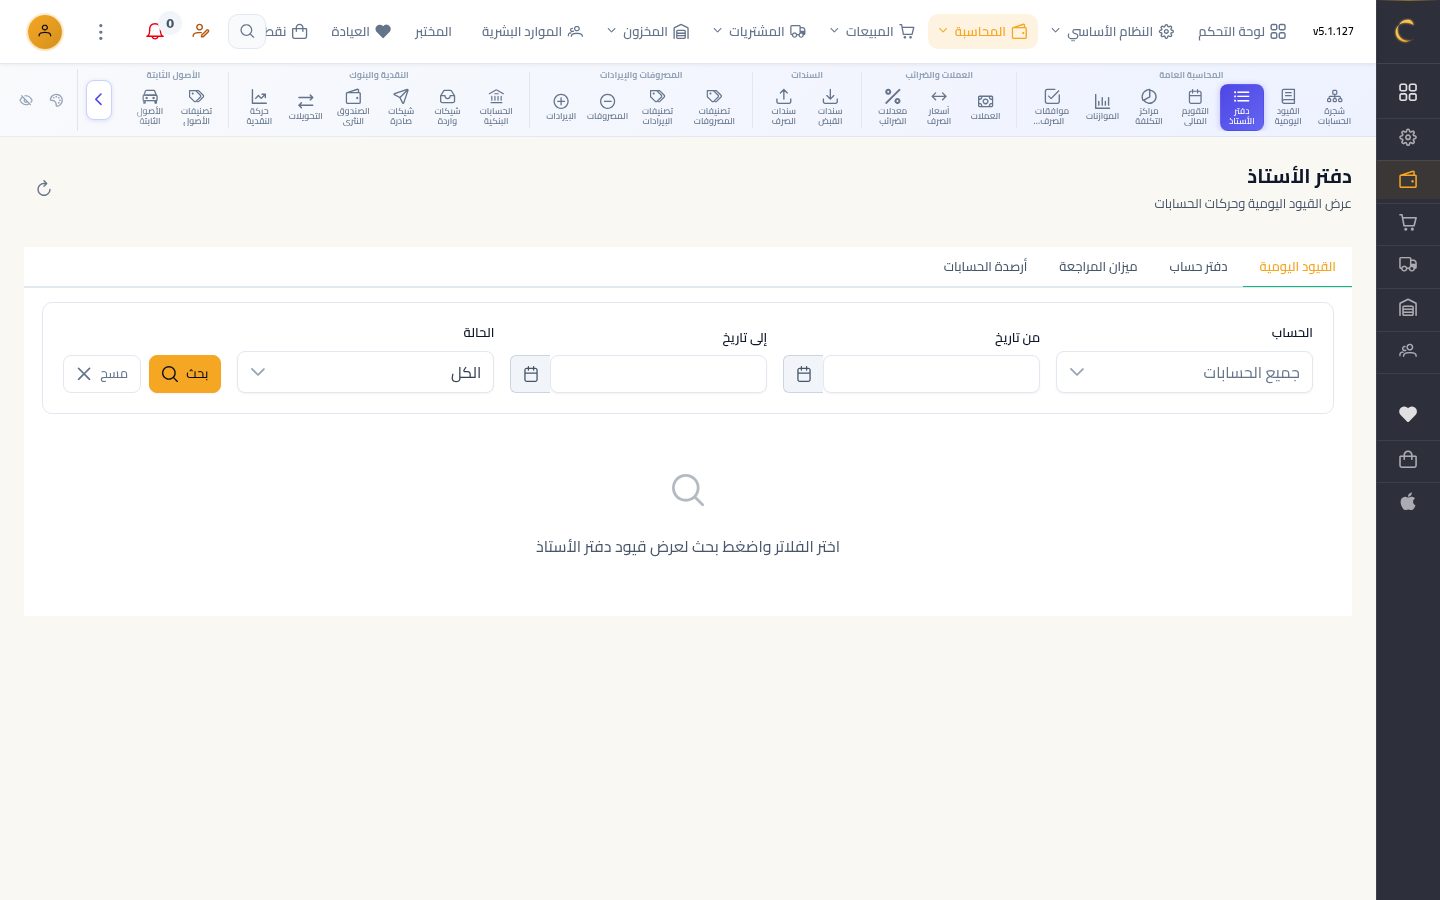Open سندات القبض download icon
This screenshot has width=1440, height=900.
(830, 107)
